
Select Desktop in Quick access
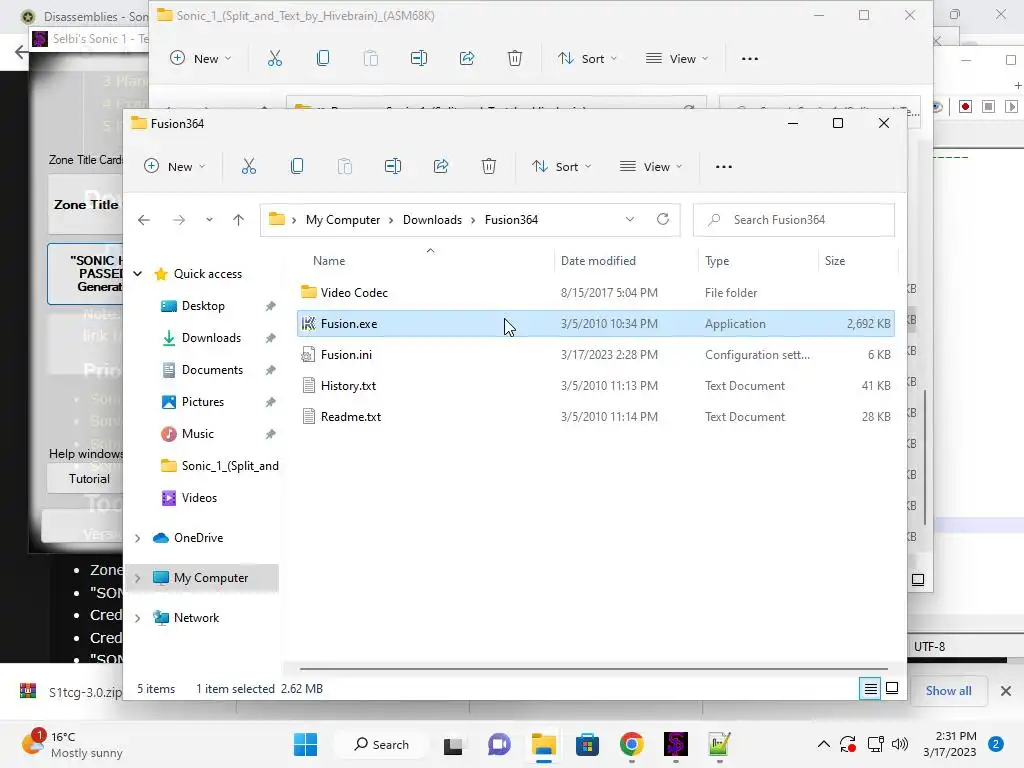point(203,306)
